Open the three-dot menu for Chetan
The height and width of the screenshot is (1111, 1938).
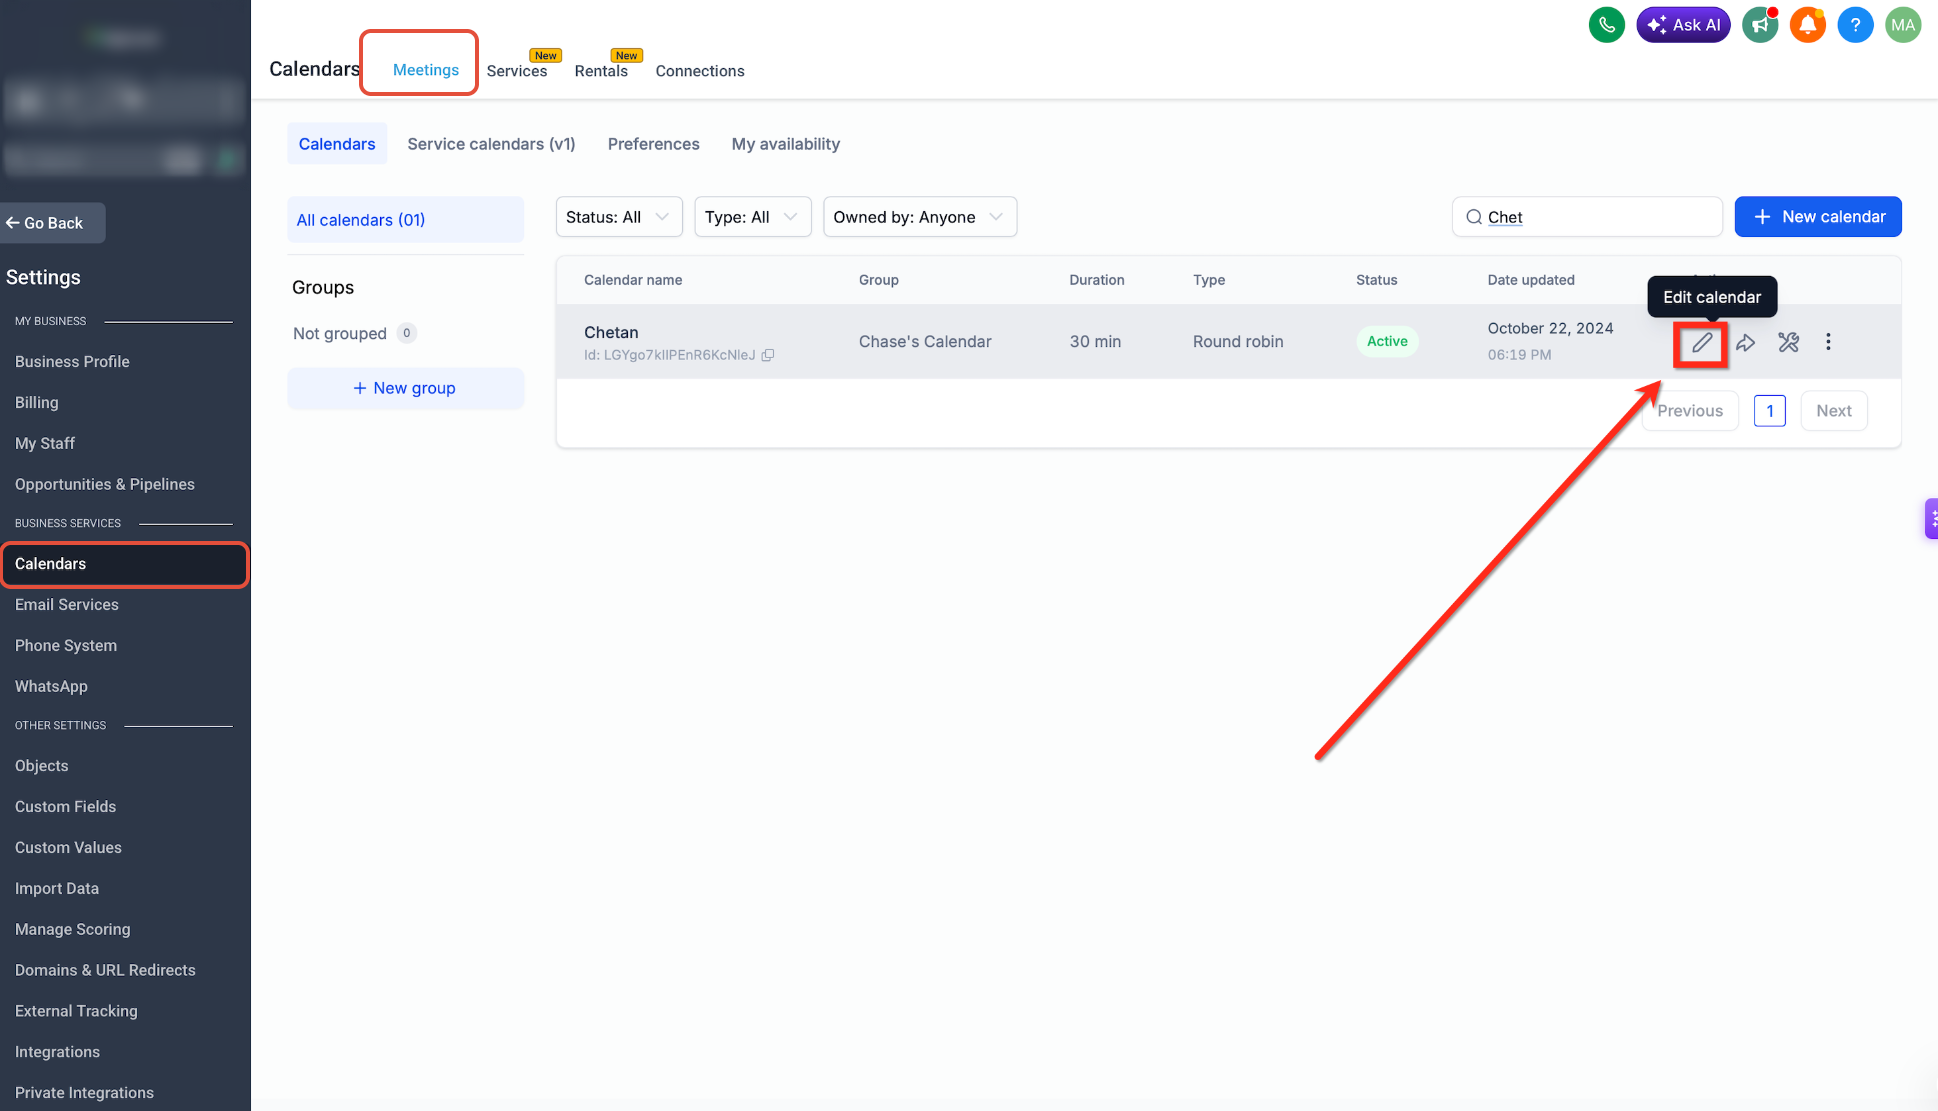point(1828,342)
